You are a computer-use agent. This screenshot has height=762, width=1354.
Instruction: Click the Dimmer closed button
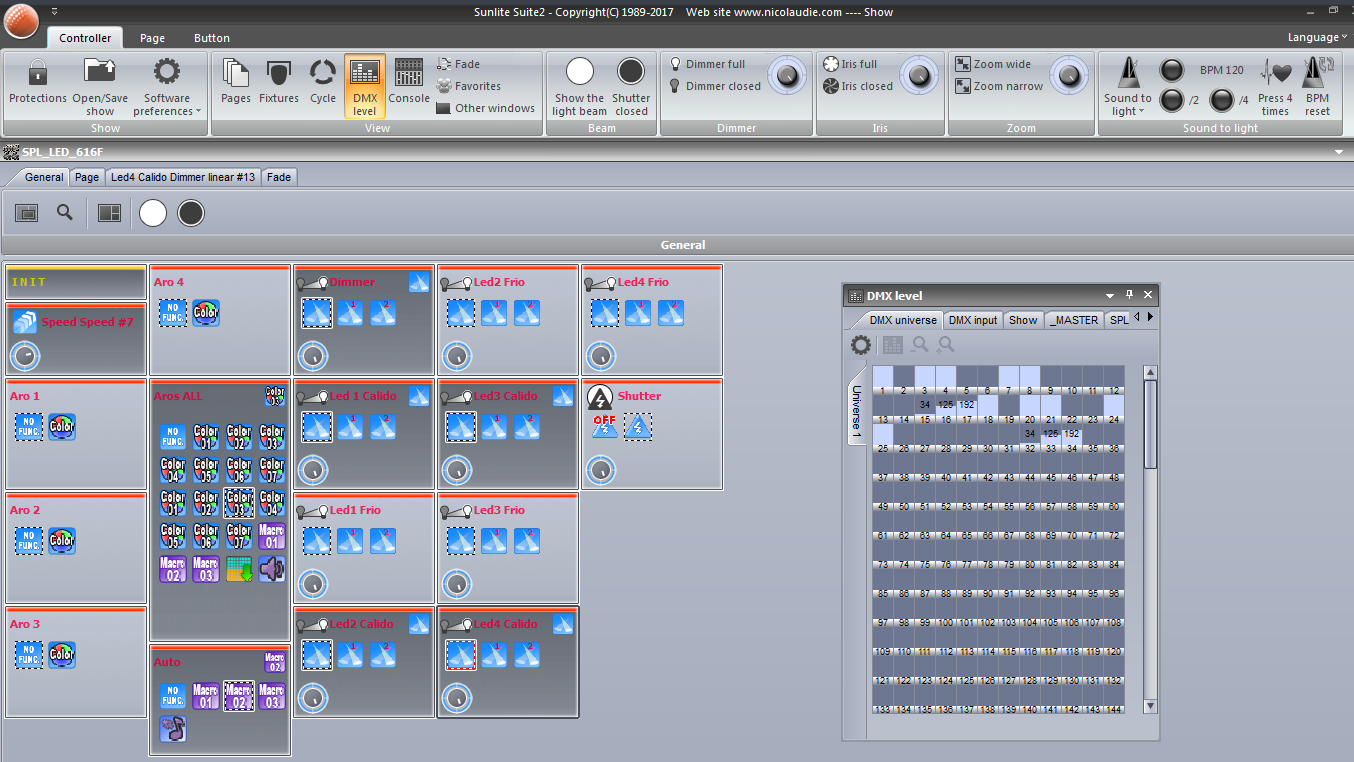point(715,86)
